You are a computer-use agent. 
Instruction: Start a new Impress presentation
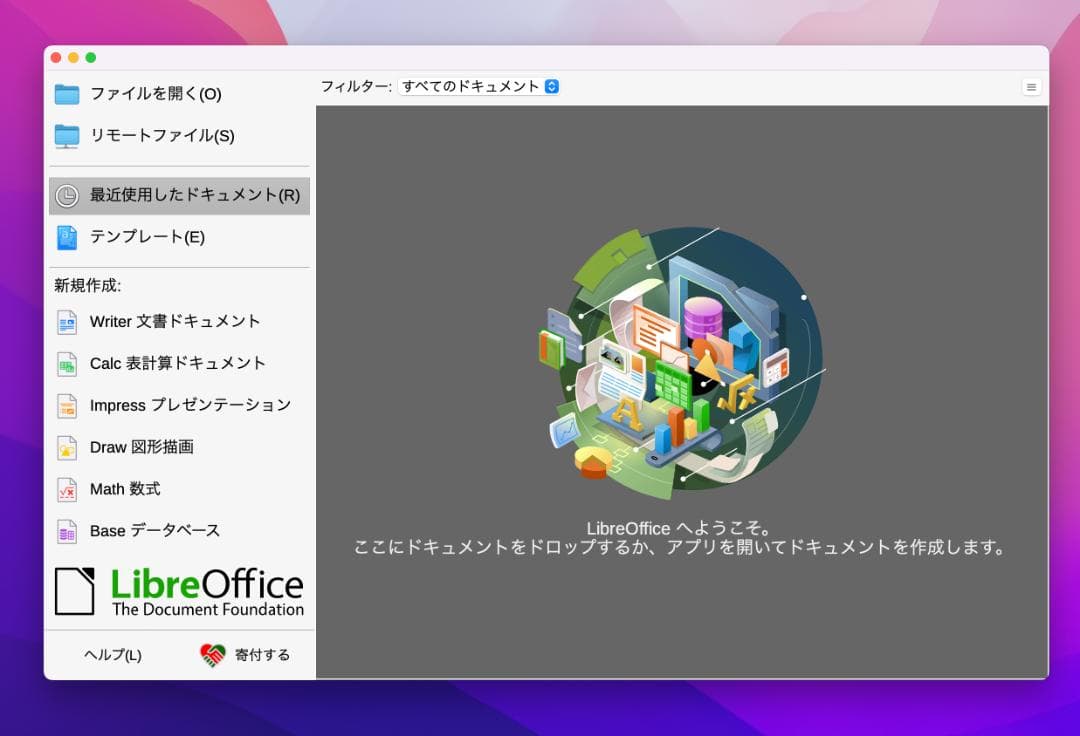point(190,405)
